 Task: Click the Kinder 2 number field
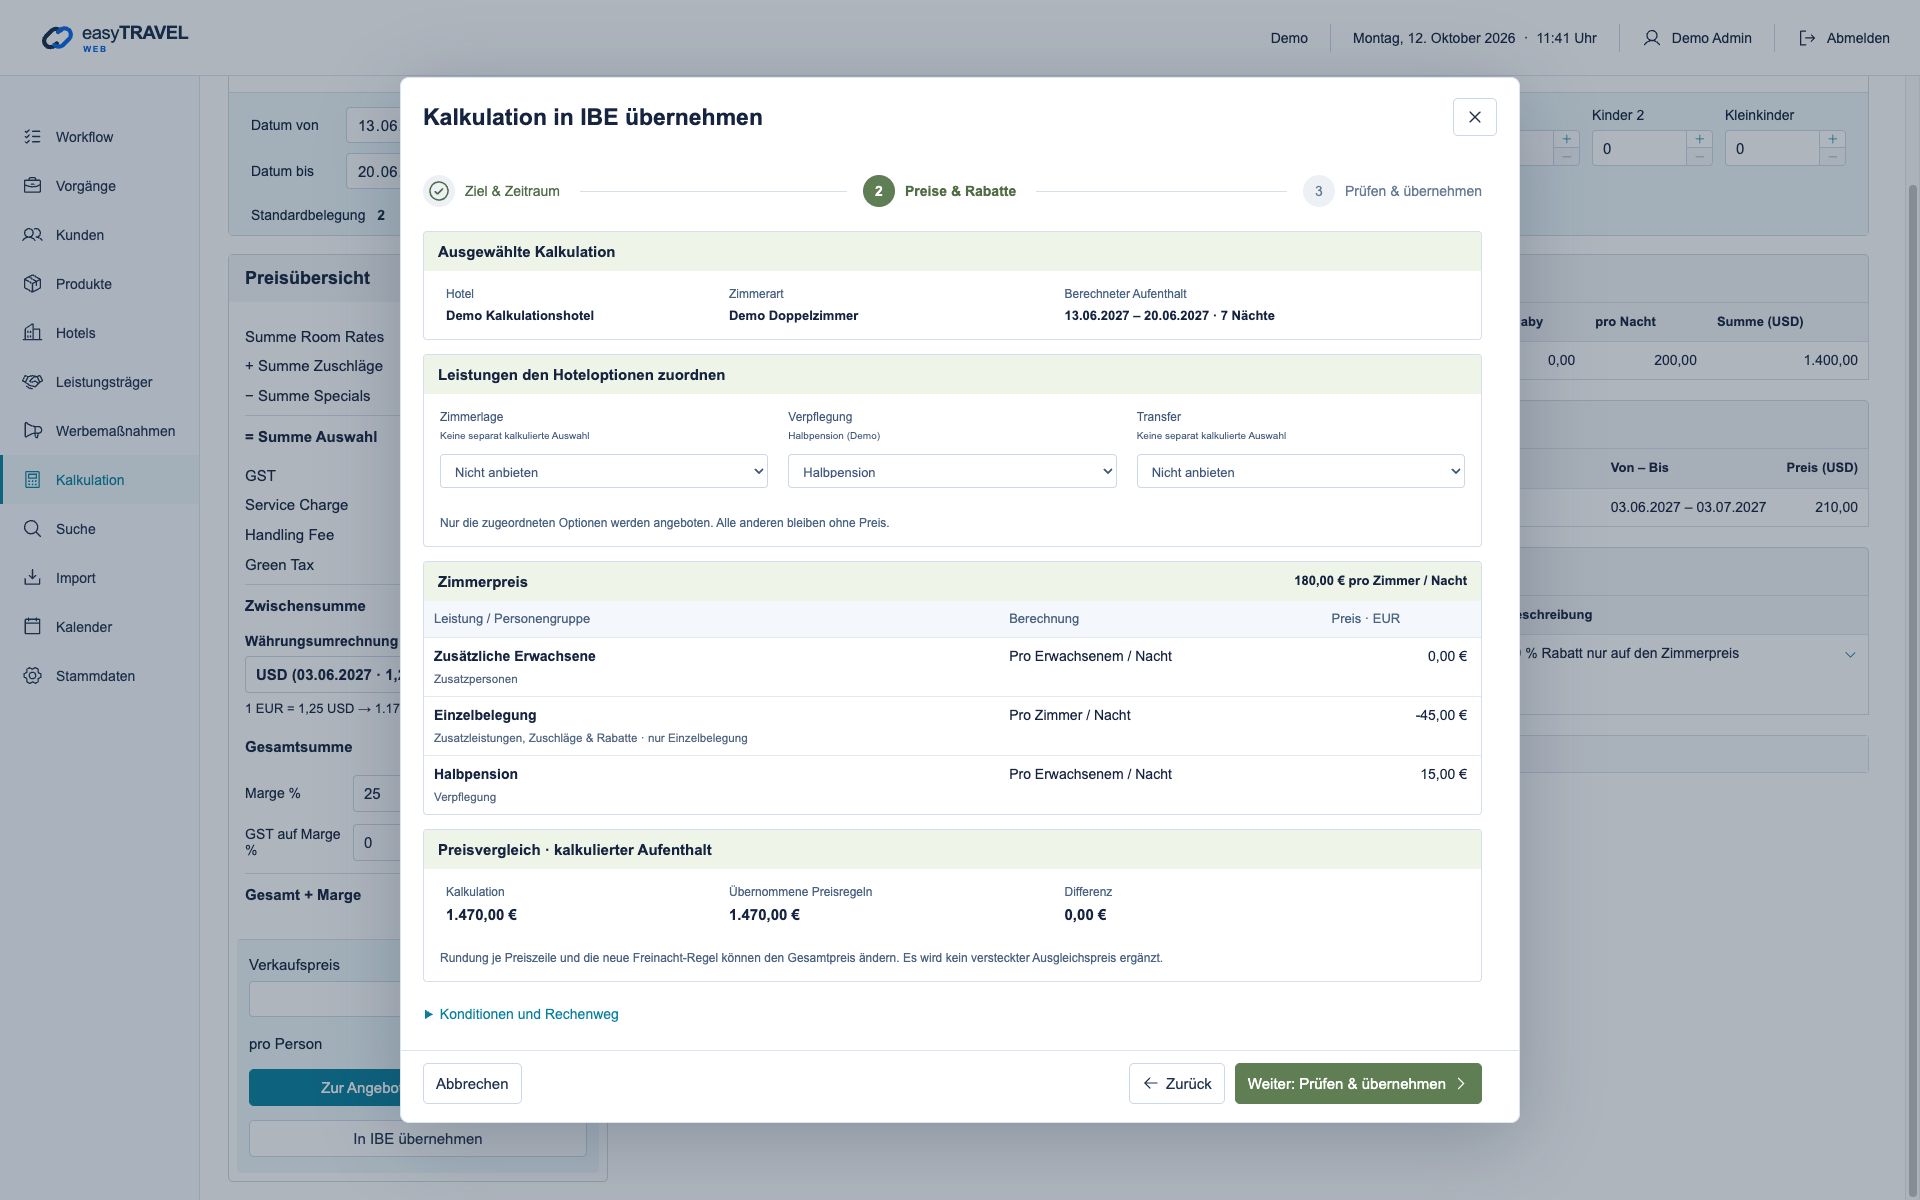(x=1638, y=148)
